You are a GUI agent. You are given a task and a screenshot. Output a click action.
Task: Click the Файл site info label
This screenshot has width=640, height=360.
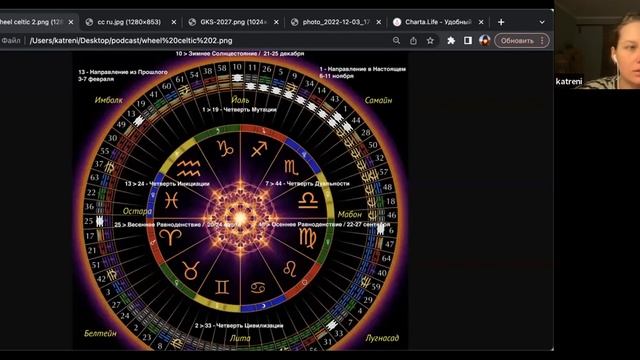coord(11,40)
